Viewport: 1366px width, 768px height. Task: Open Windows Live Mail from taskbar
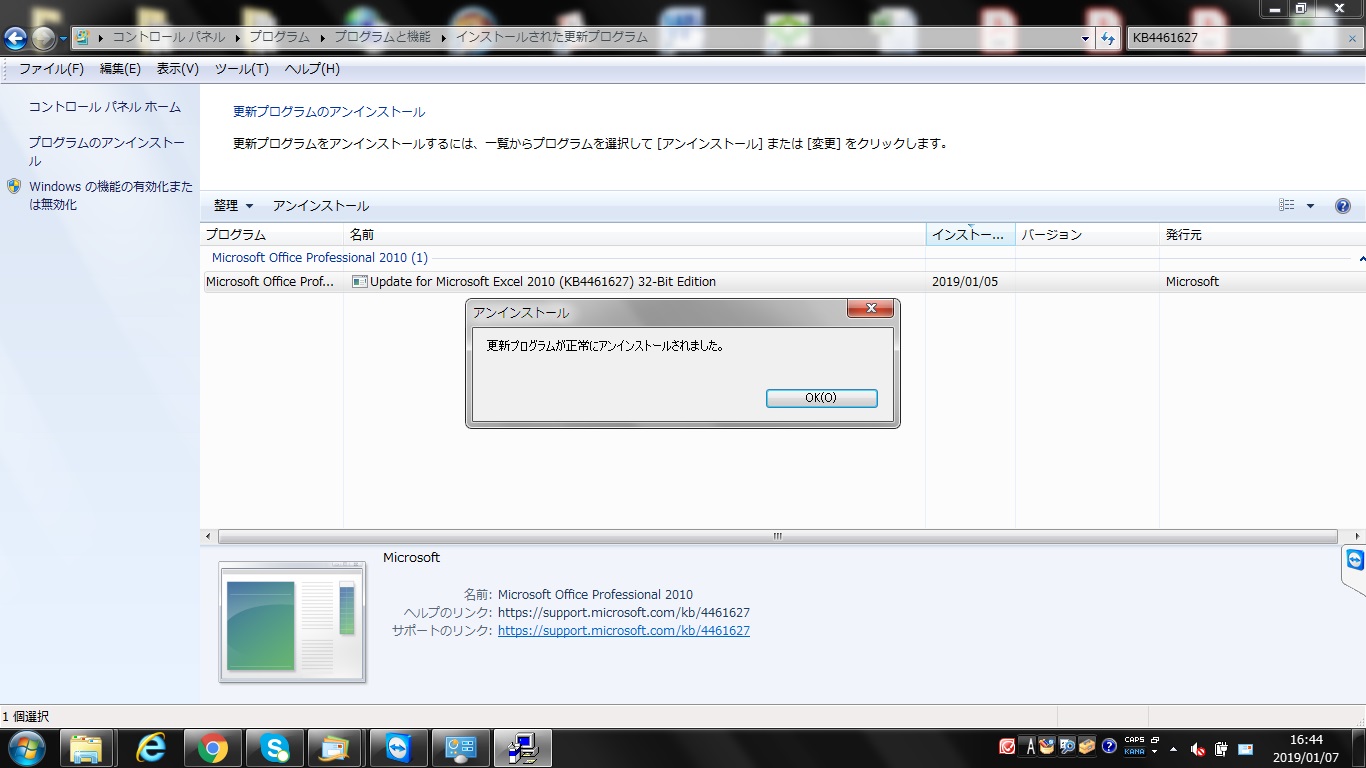pyautogui.click(x=336, y=748)
